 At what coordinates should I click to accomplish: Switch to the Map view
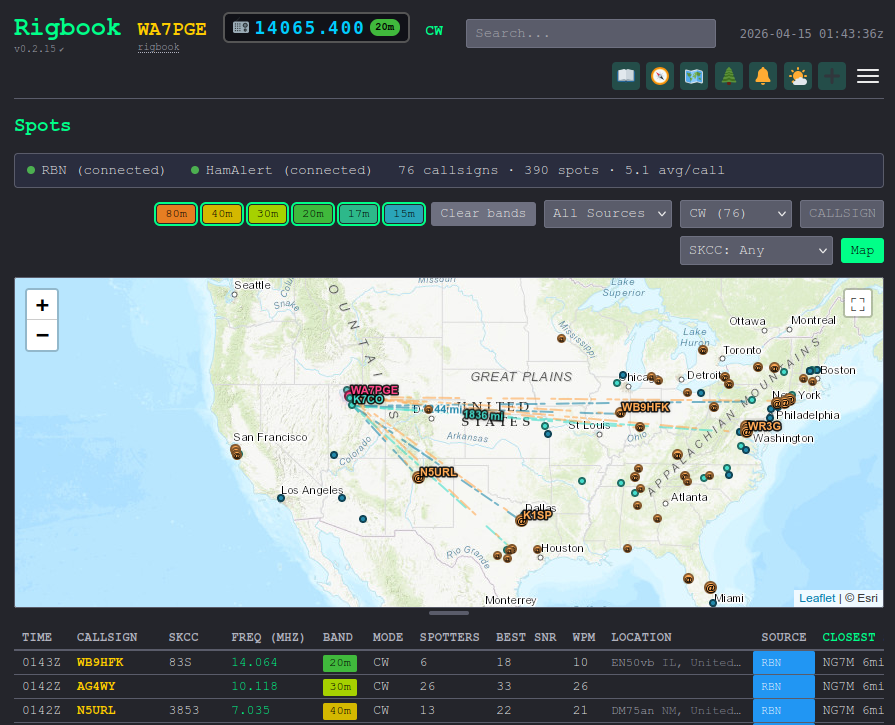[x=861, y=250]
